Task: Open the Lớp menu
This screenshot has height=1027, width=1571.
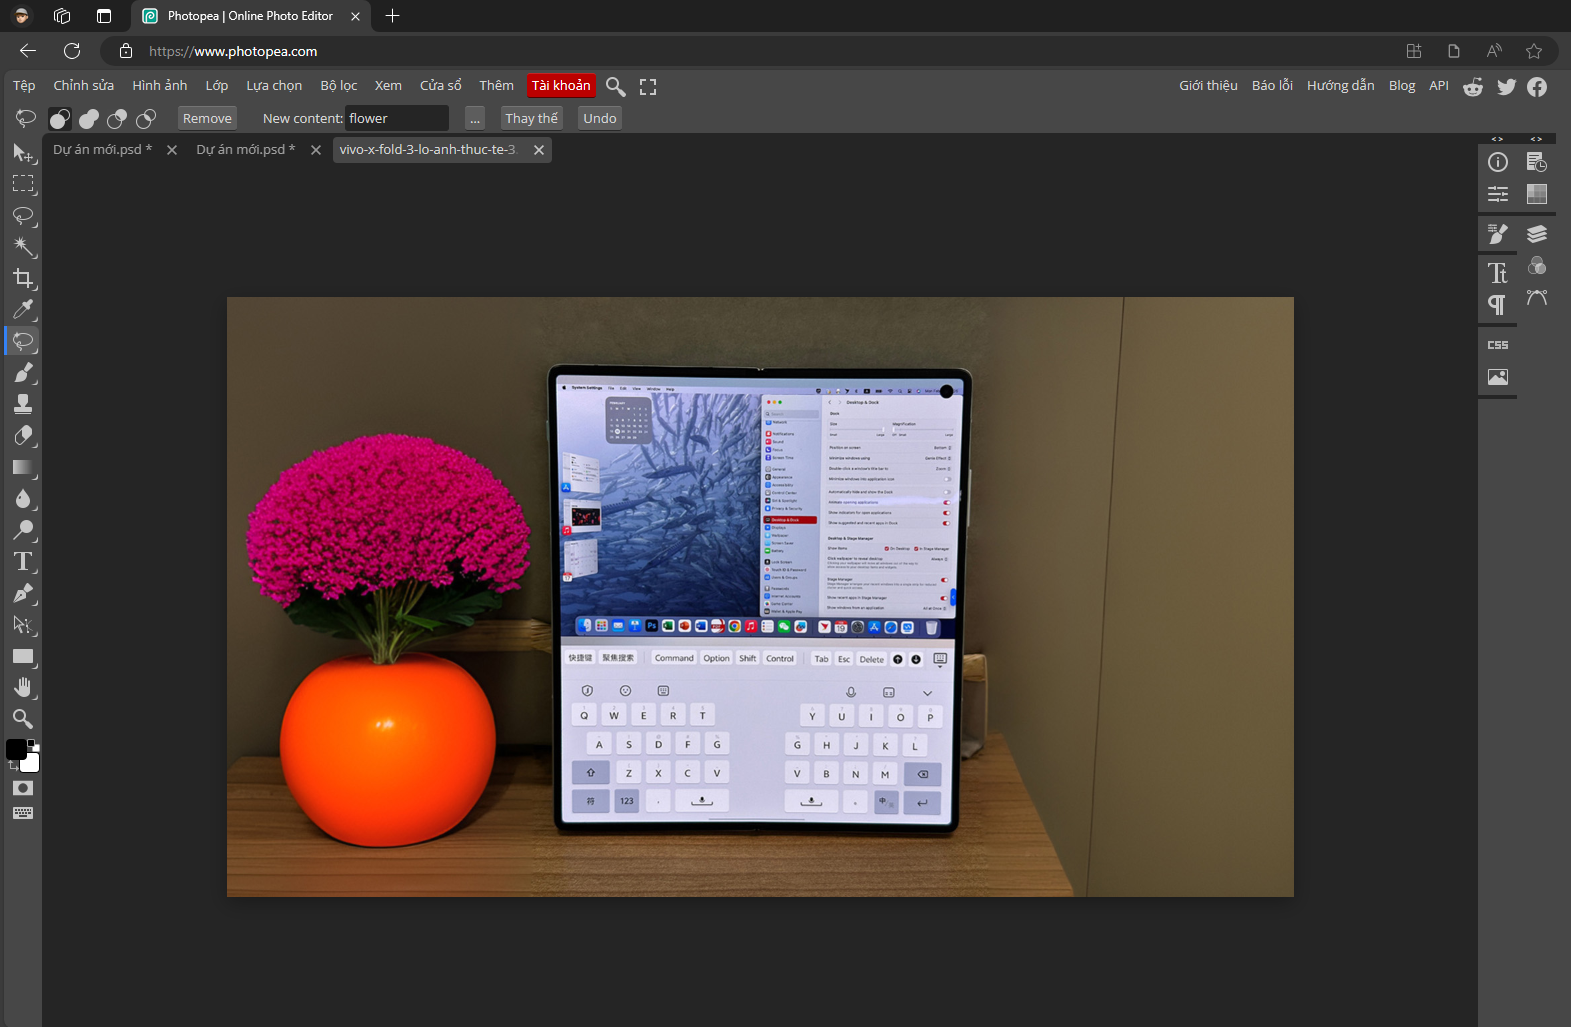Action: click(x=217, y=86)
